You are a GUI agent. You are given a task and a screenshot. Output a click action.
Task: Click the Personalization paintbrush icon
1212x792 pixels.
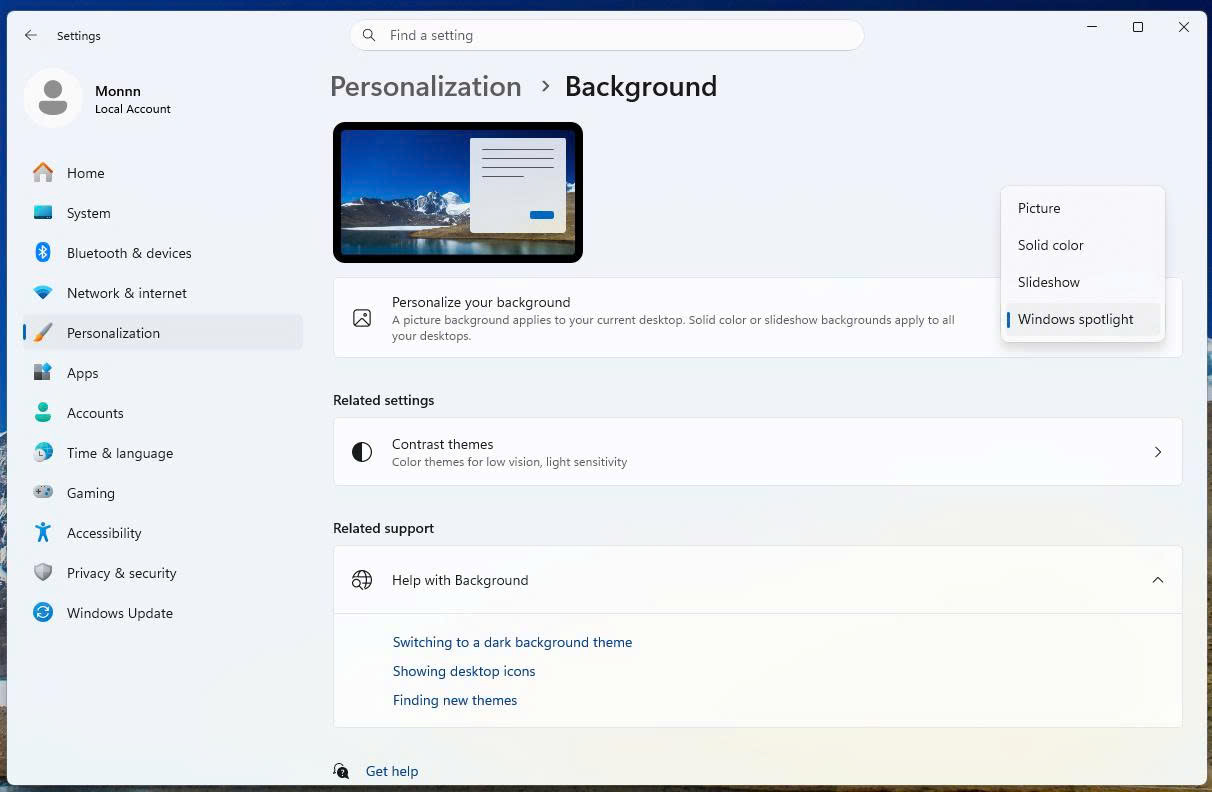tap(43, 333)
